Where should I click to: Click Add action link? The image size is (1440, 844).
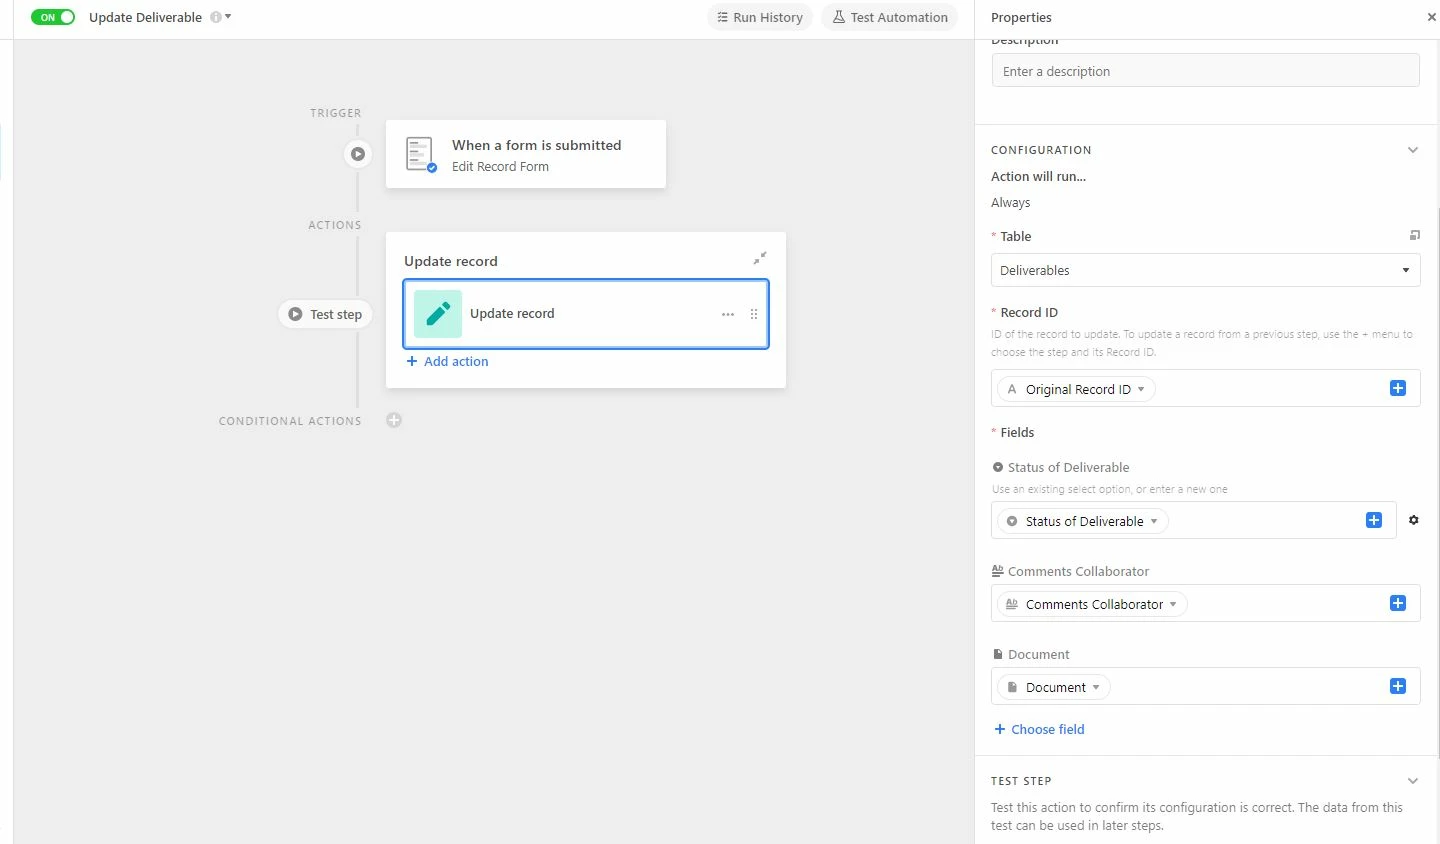(x=447, y=361)
